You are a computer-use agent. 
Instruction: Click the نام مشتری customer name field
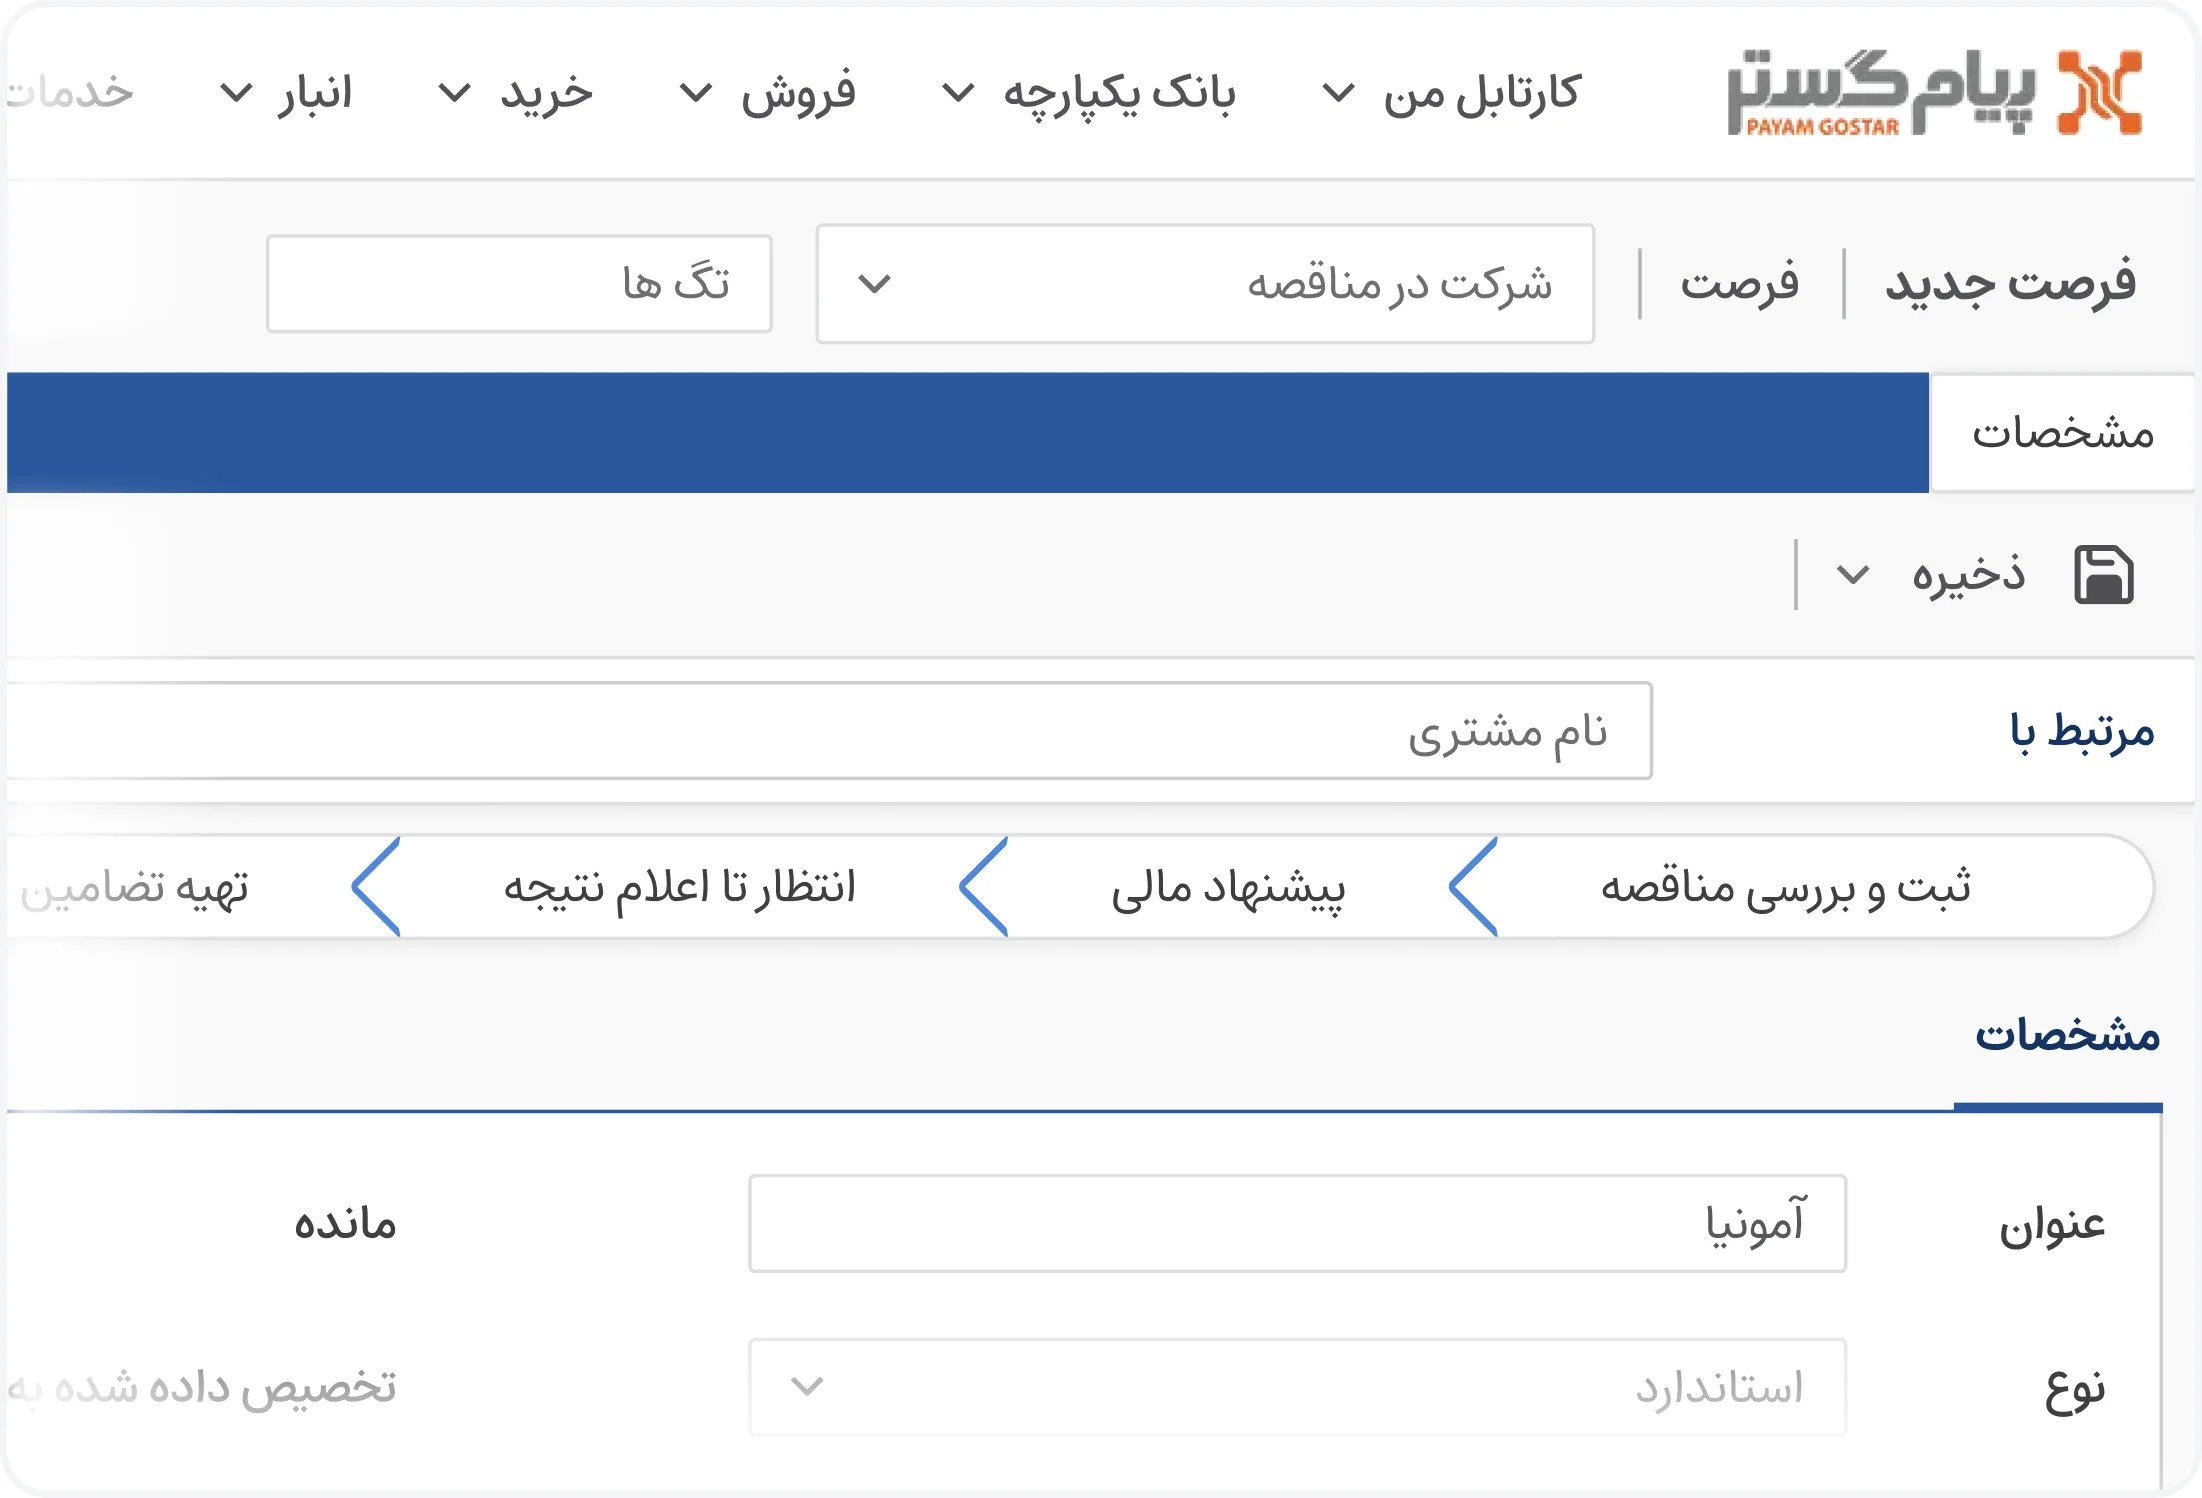click(830, 731)
